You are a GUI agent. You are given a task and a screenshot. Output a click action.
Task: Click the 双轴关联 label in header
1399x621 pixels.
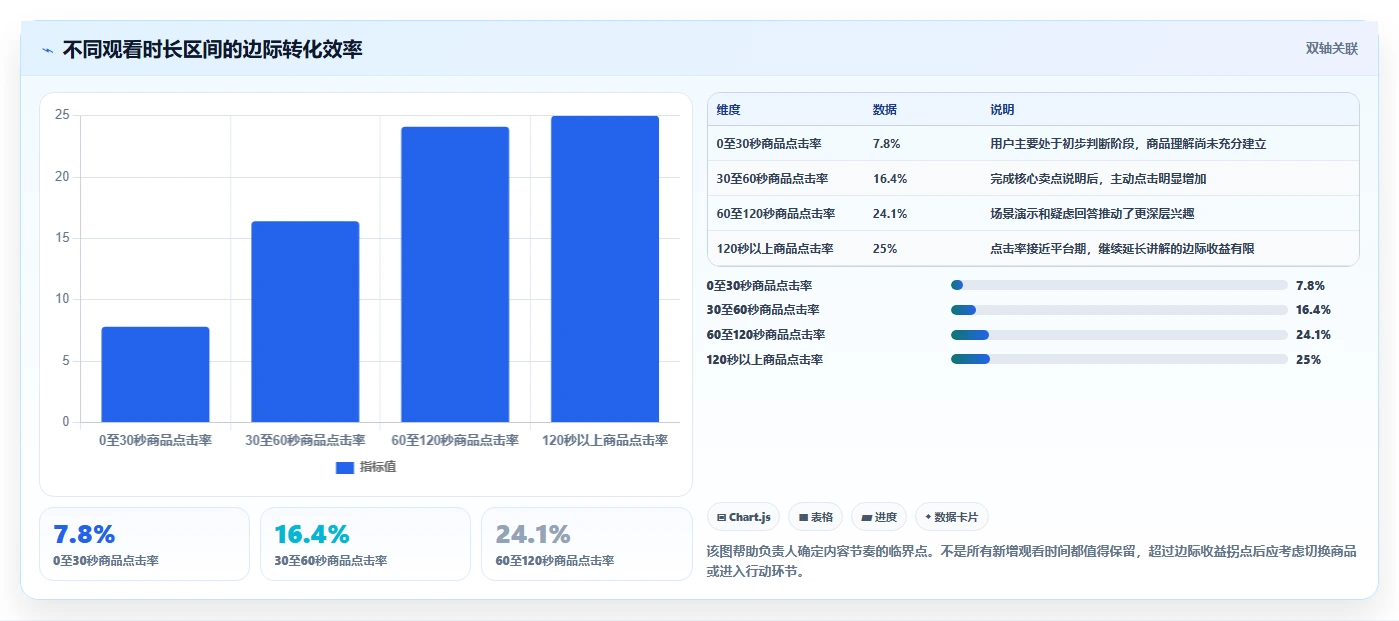[x=1331, y=49]
